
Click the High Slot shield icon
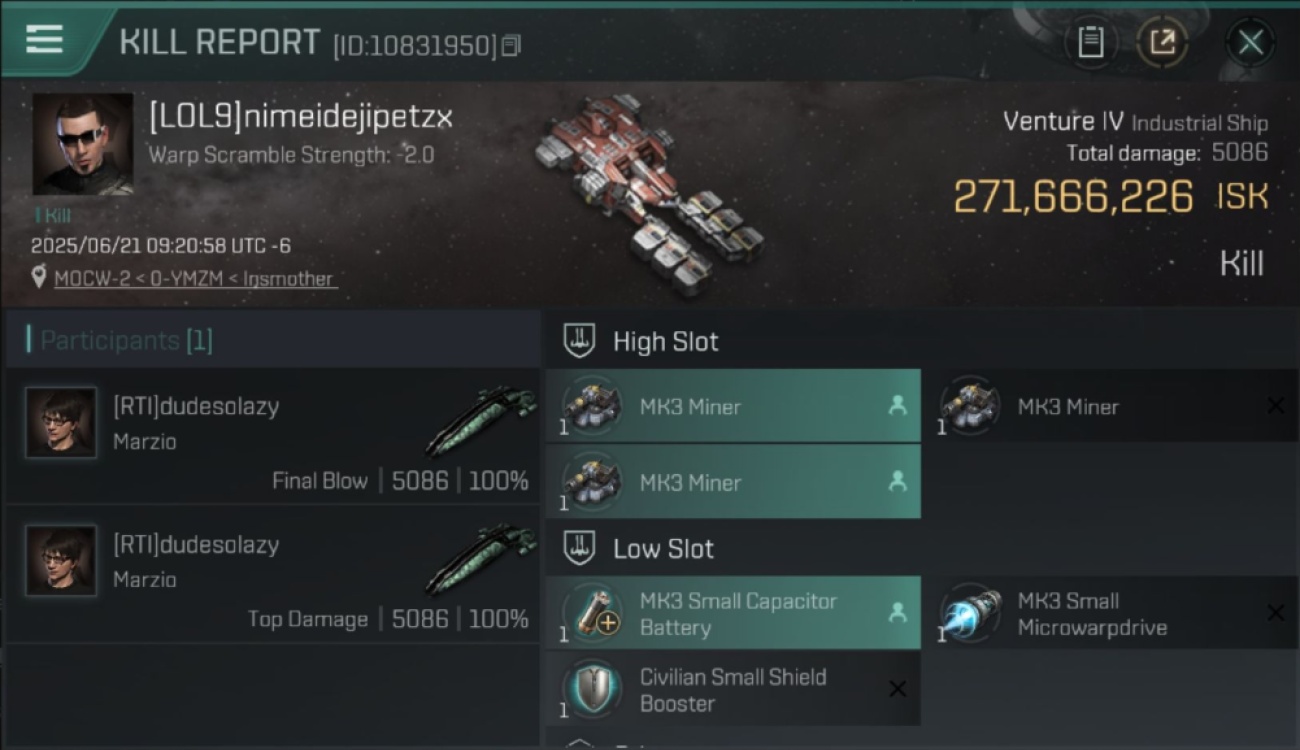tap(579, 341)
